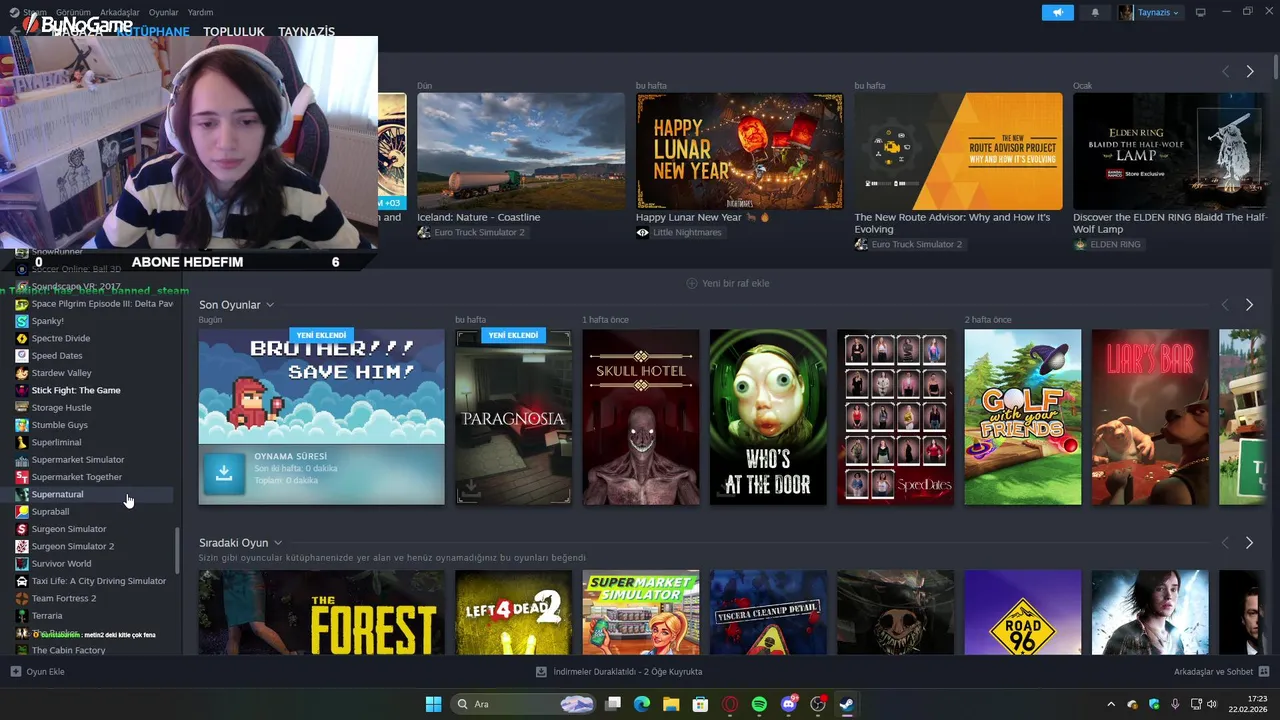Click the downloads status icon in bottom bar
Image resolution: width=1280 pixels, height=720 pixels.
[x=541, y=672]
